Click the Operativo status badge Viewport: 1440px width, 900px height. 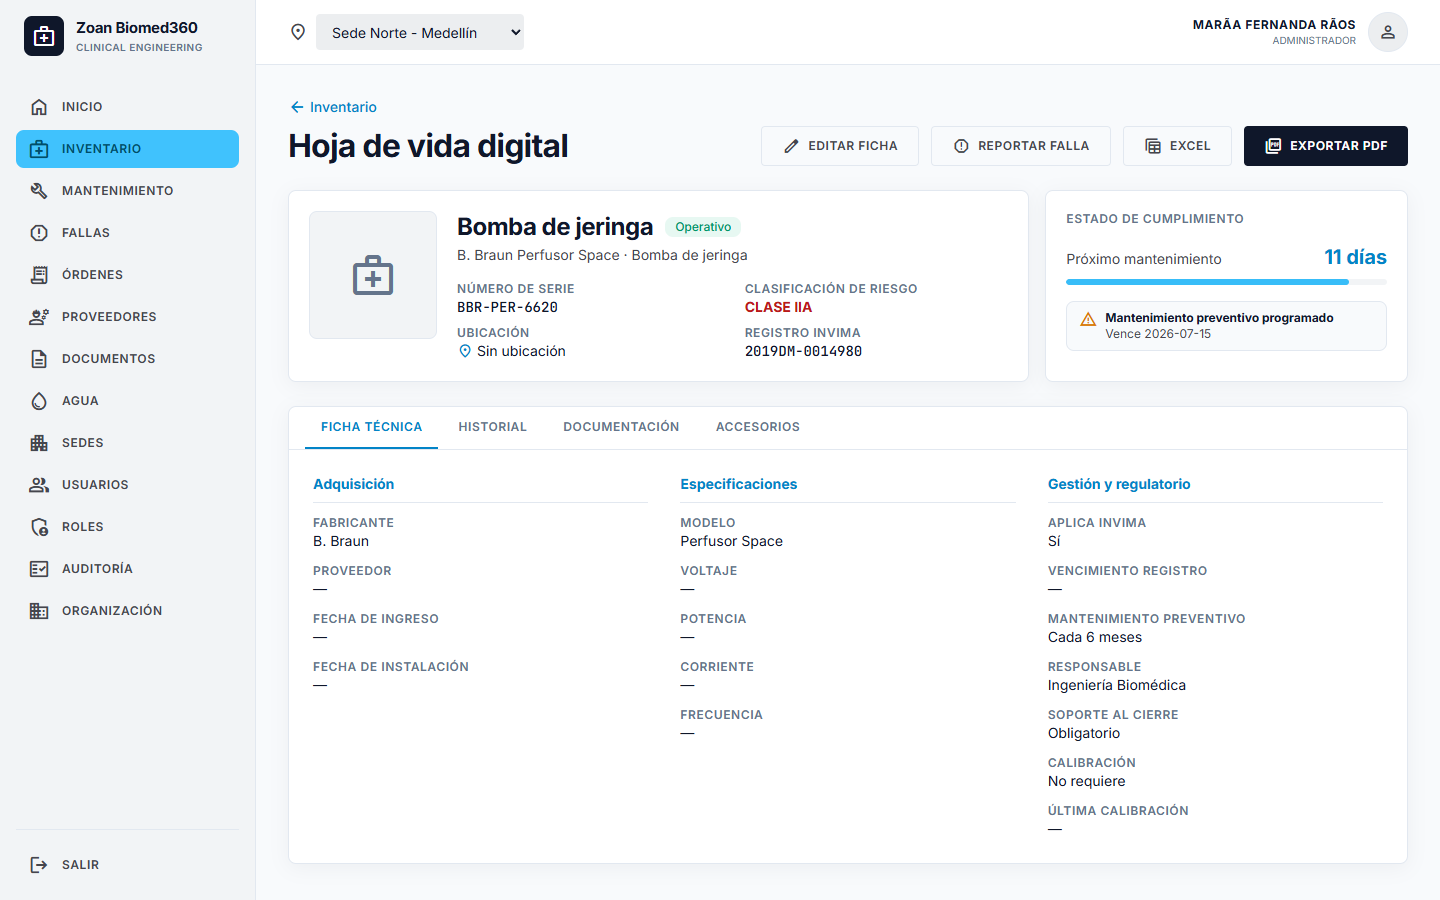coord(703,227)
